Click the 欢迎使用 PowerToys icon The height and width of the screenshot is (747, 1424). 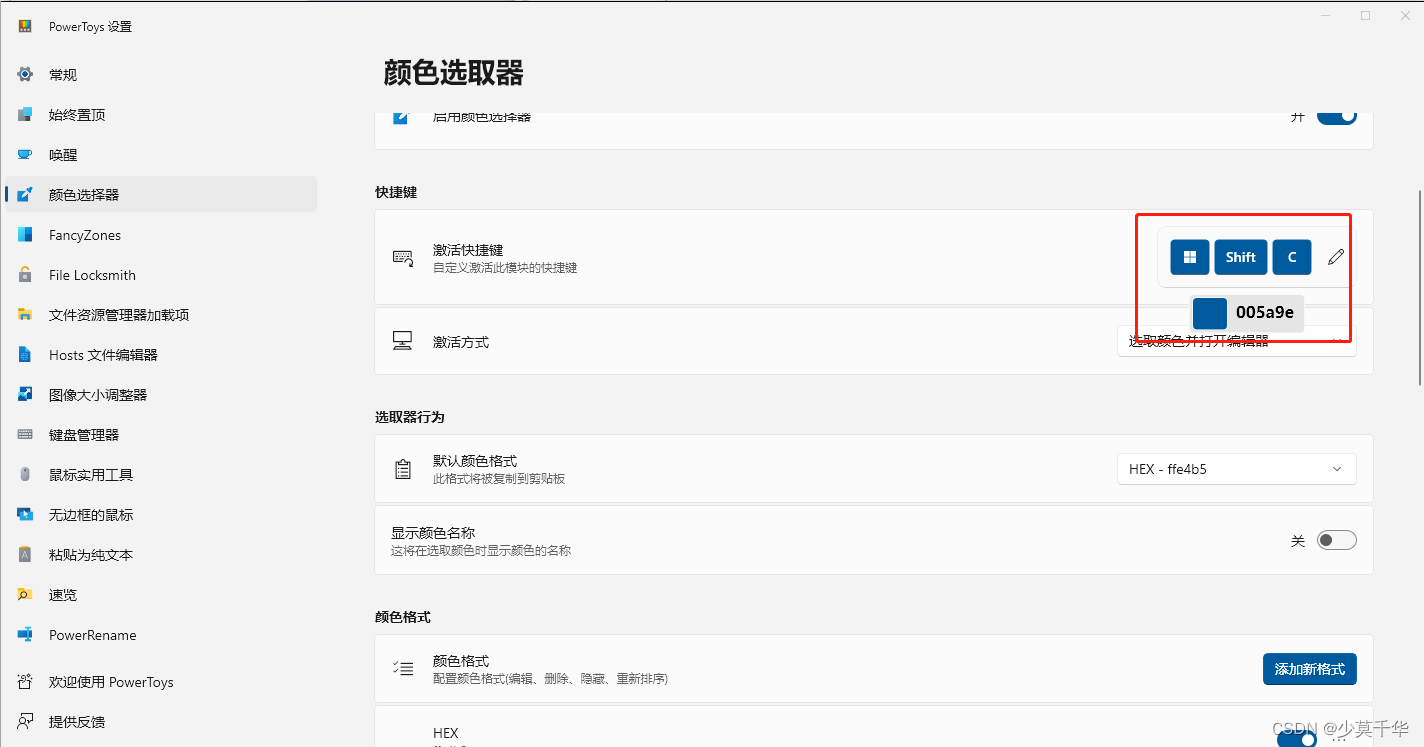click(x=26, y=682)
